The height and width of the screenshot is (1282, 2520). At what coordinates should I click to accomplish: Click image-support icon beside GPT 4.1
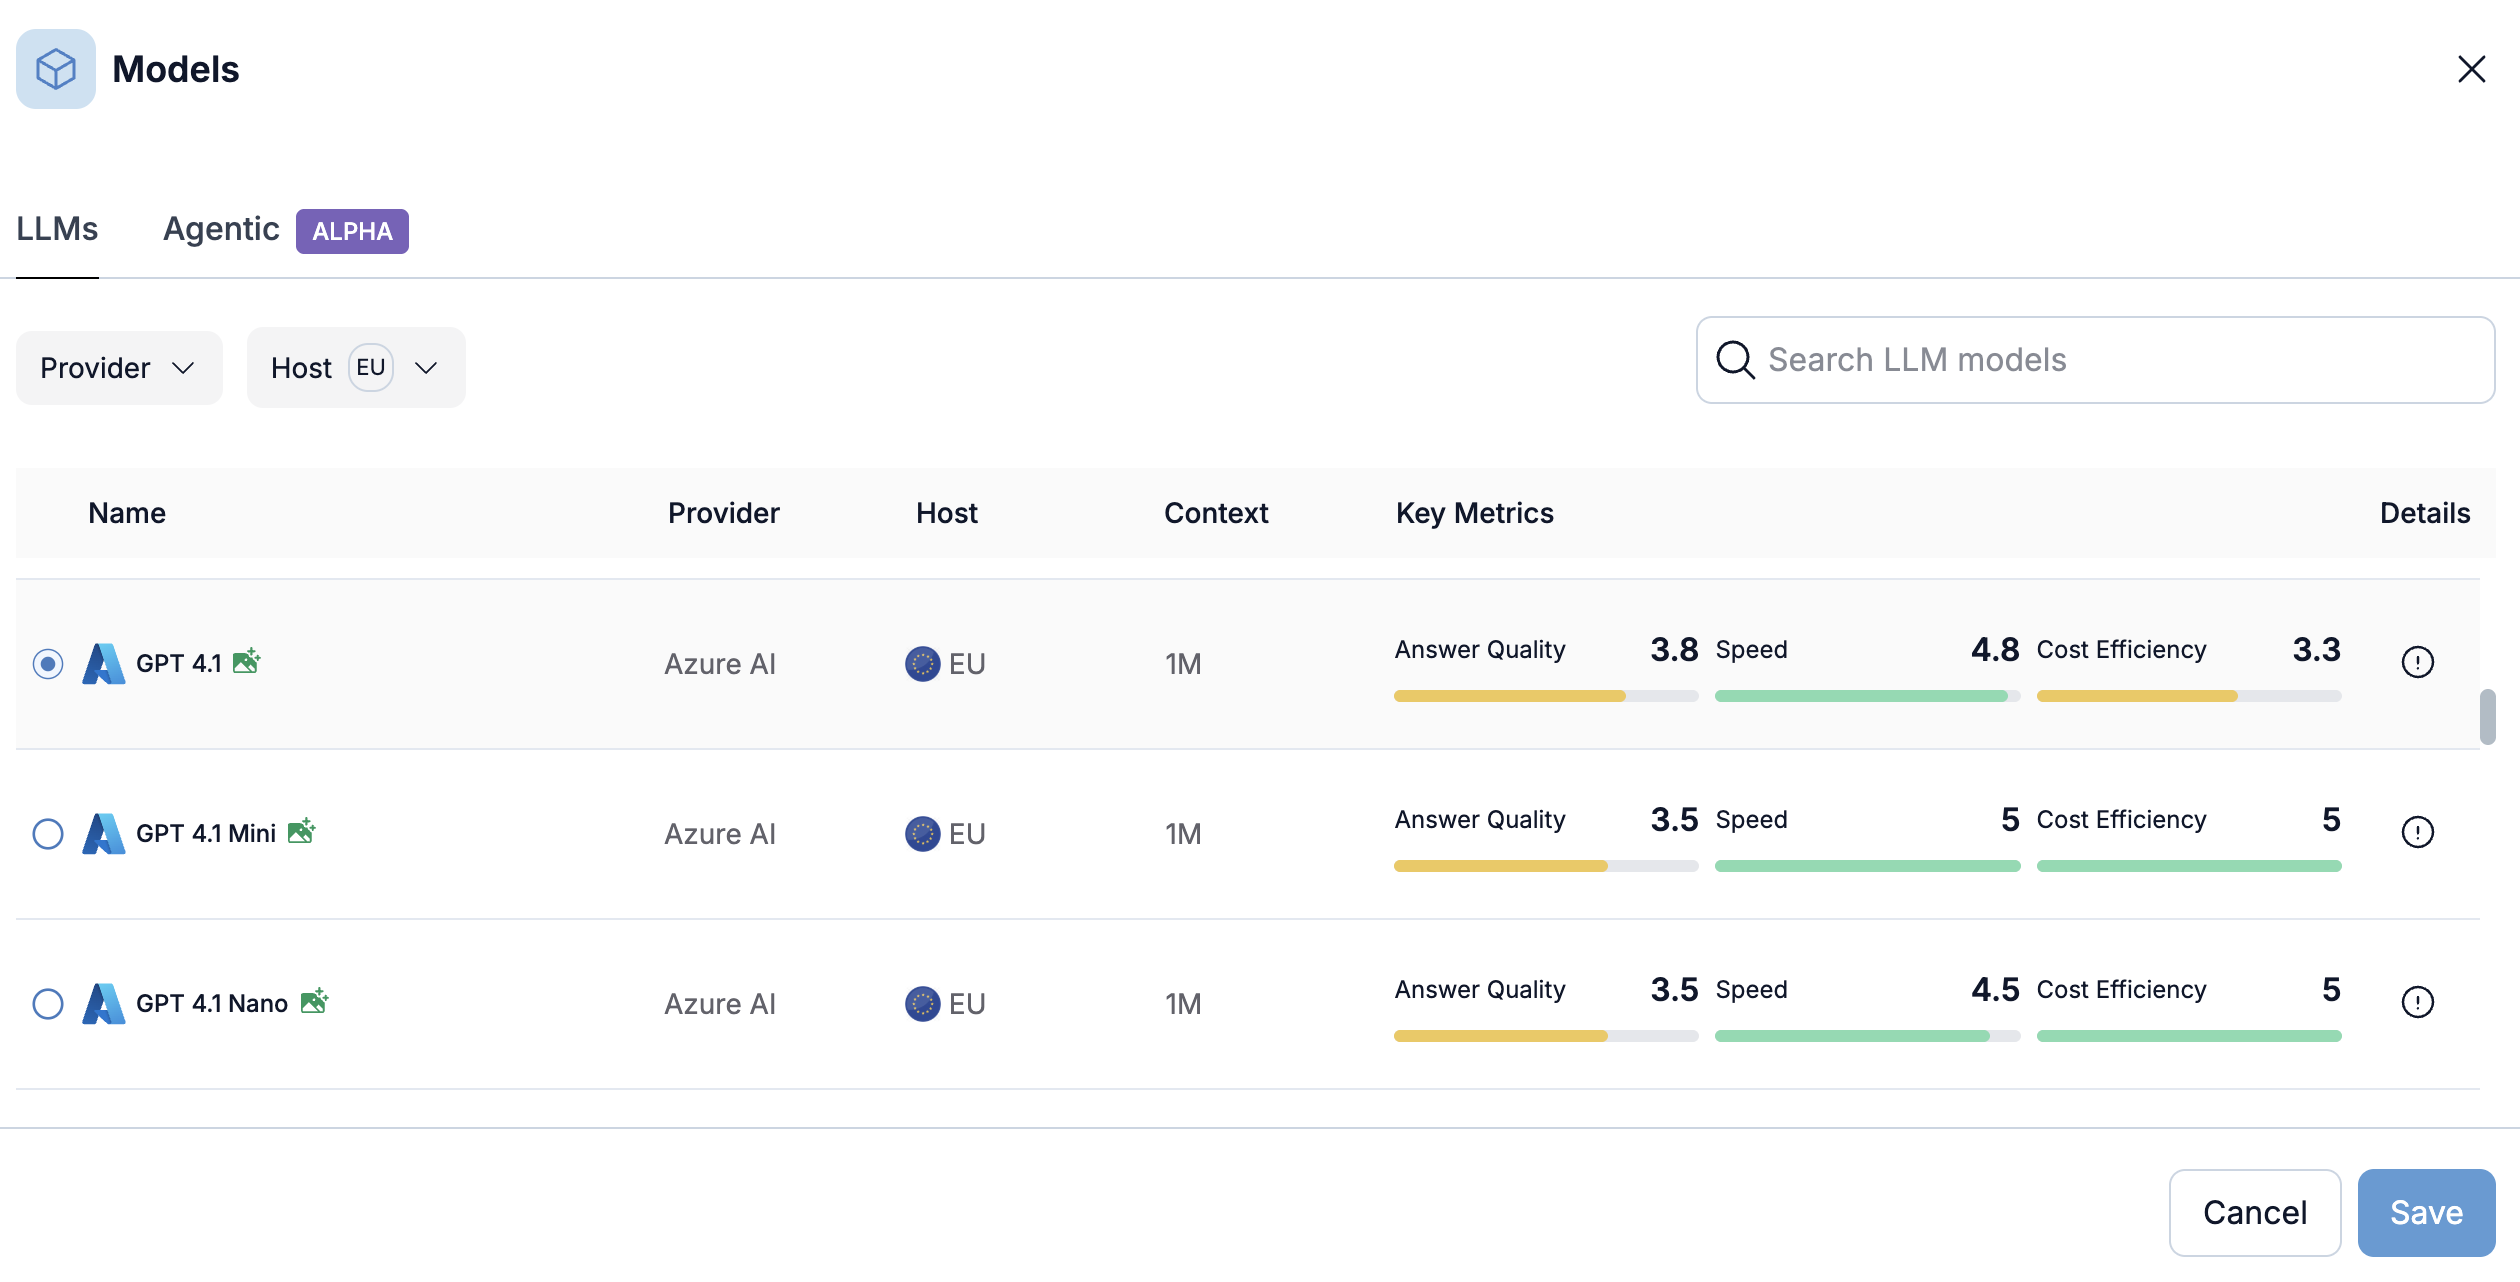pyautogui.click(x=246, y=660)
